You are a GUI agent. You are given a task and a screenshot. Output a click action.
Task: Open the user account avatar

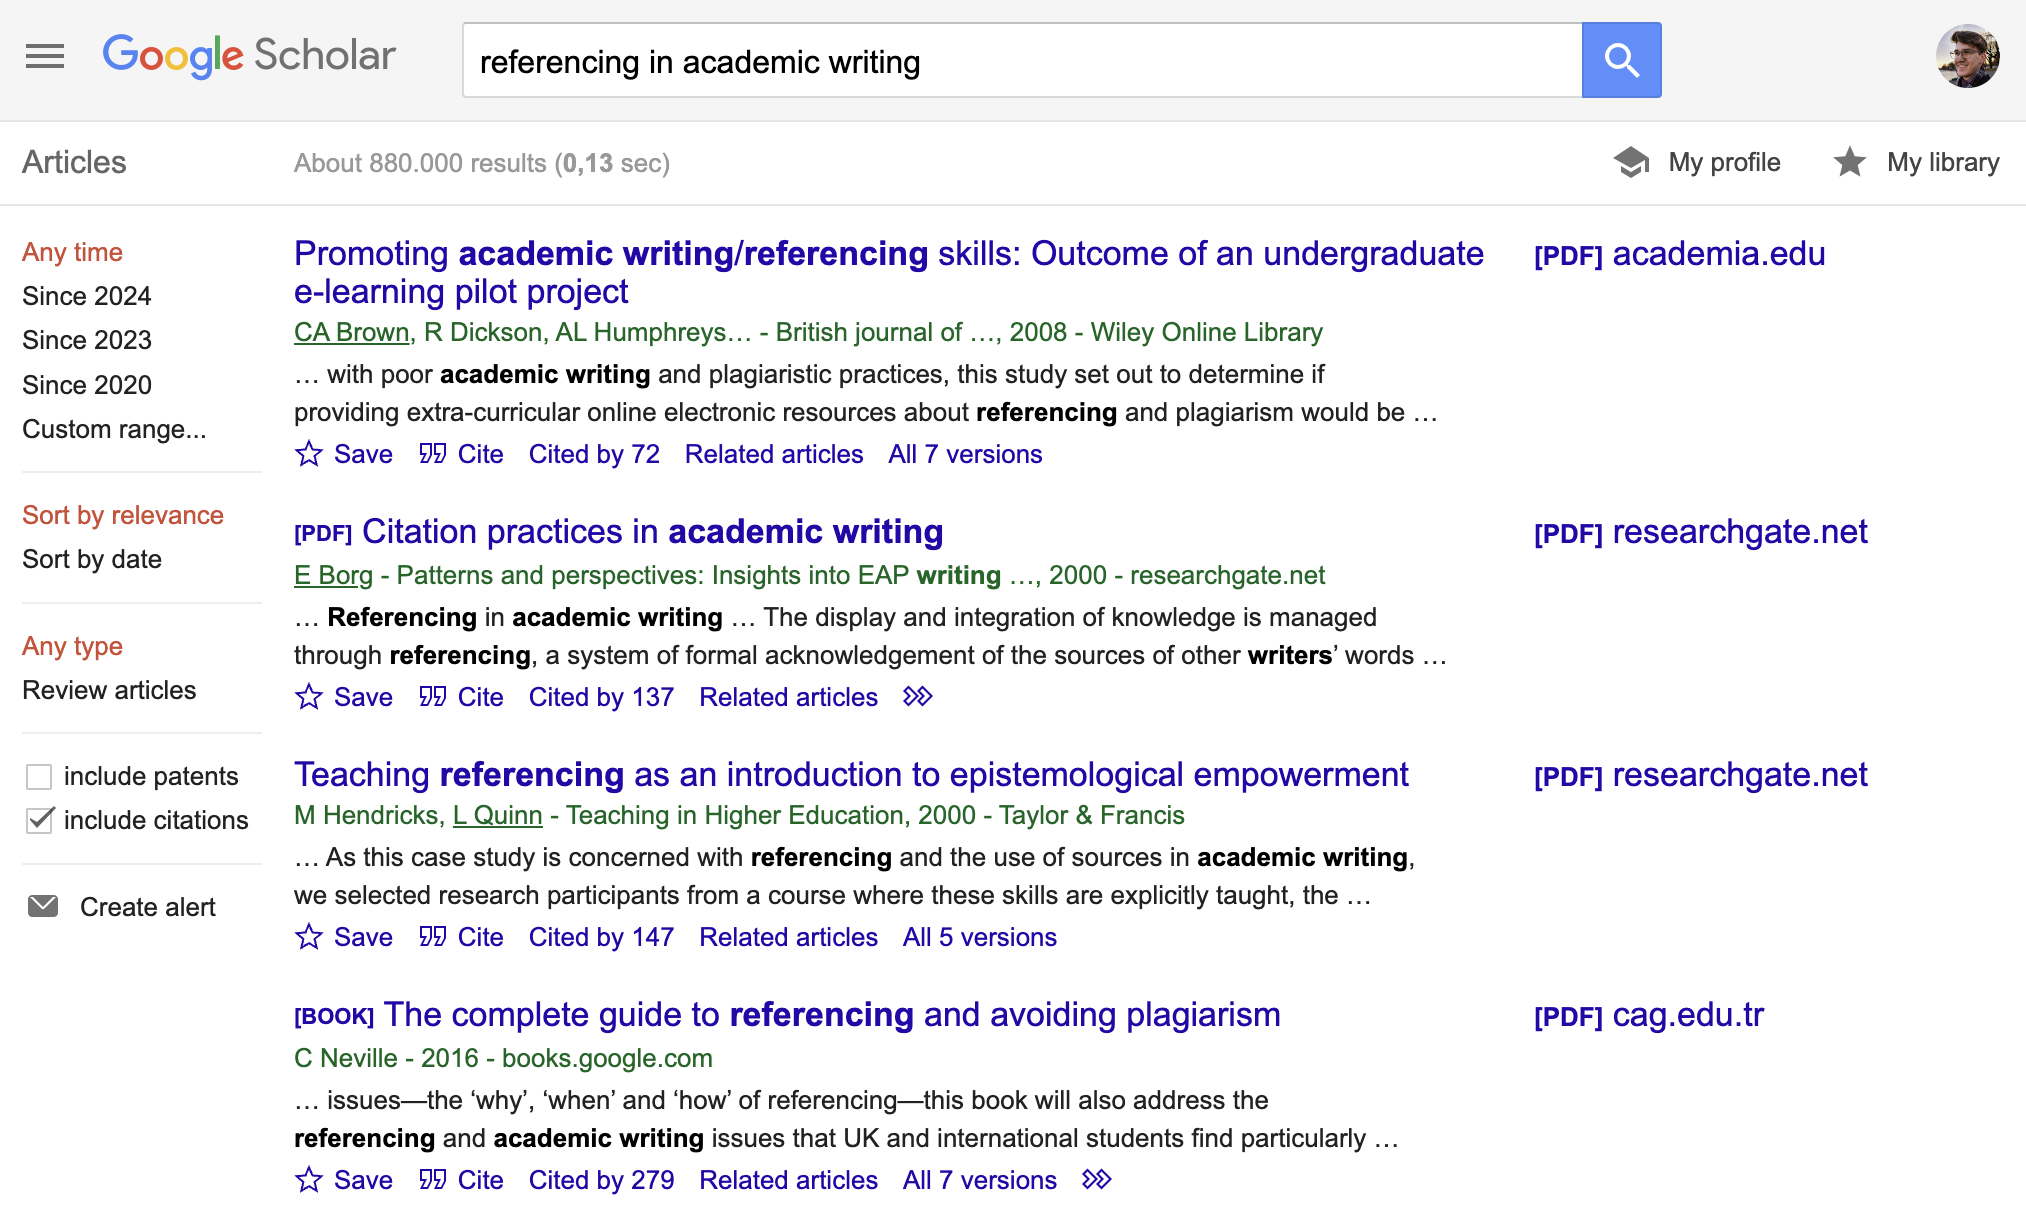1967,57
